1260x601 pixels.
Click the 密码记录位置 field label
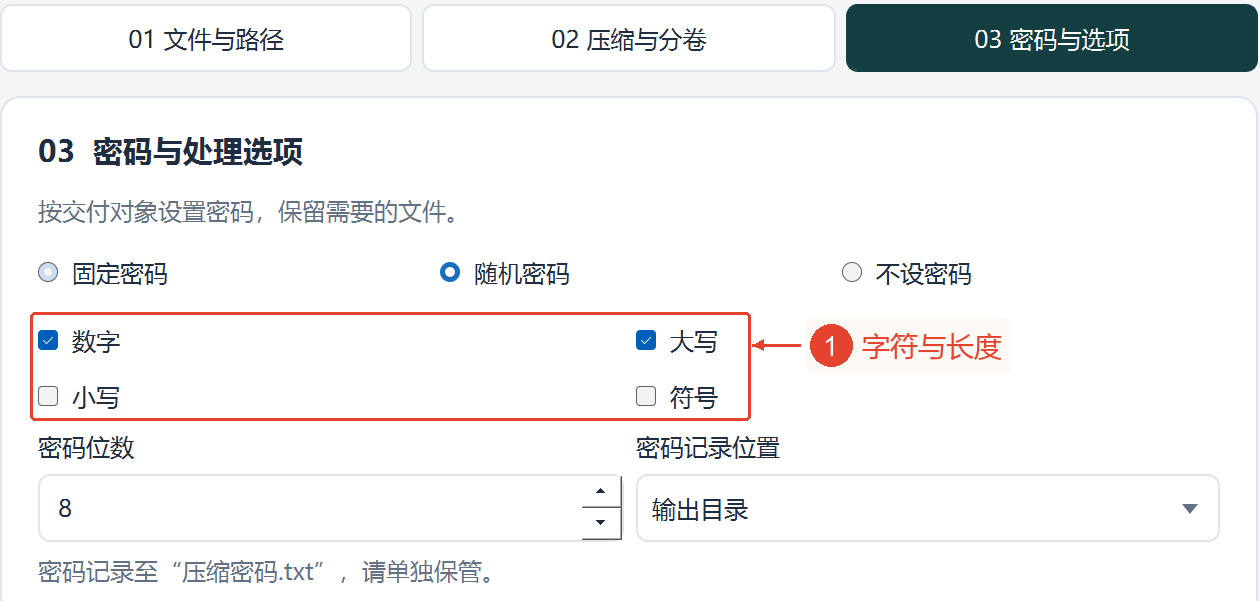point(708,447)
